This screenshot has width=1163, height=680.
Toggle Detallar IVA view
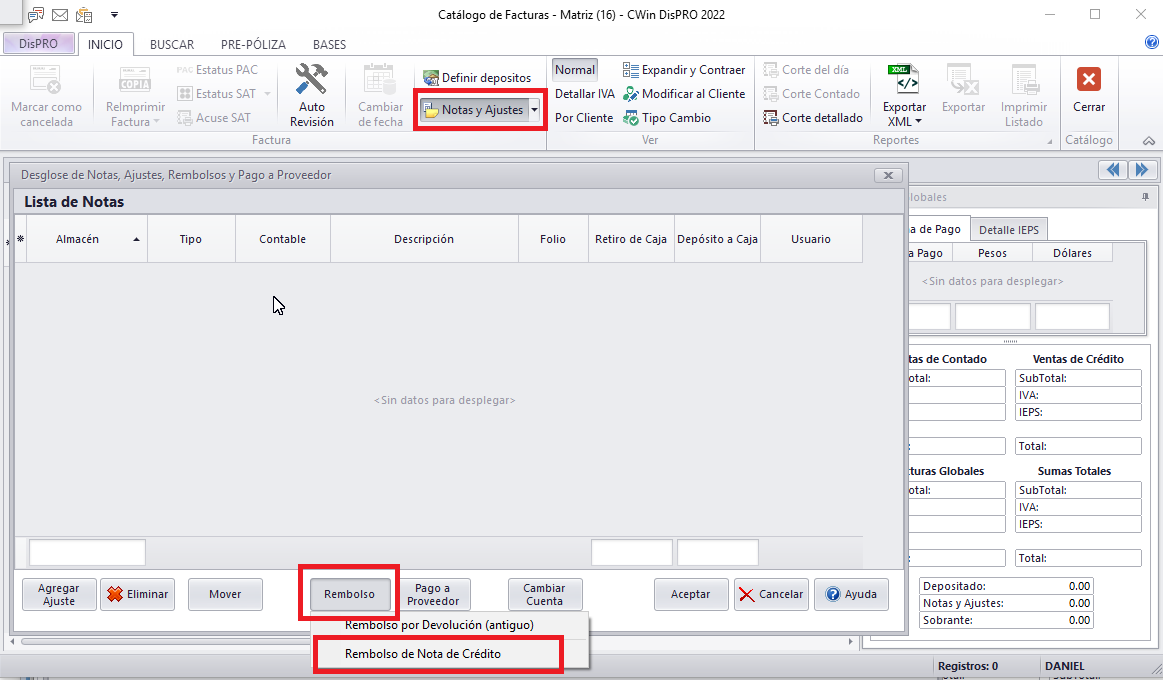coord(584,94)
